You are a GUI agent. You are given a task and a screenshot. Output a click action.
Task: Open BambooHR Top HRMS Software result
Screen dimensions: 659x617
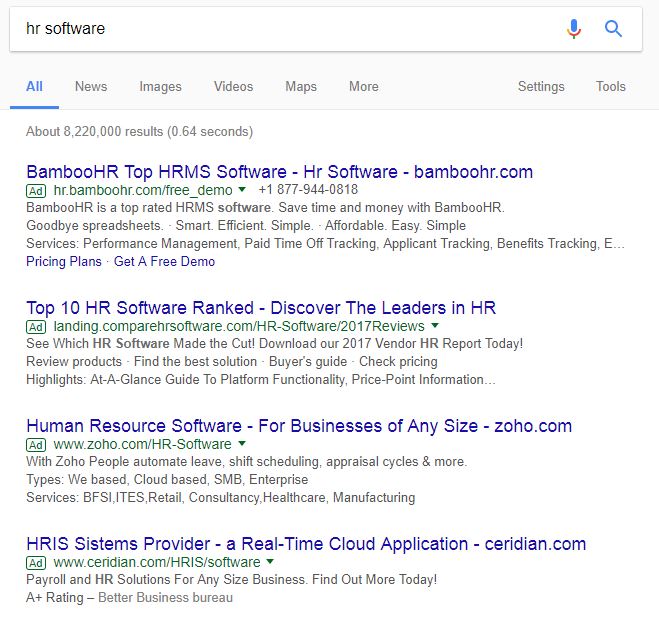(279, 172)
